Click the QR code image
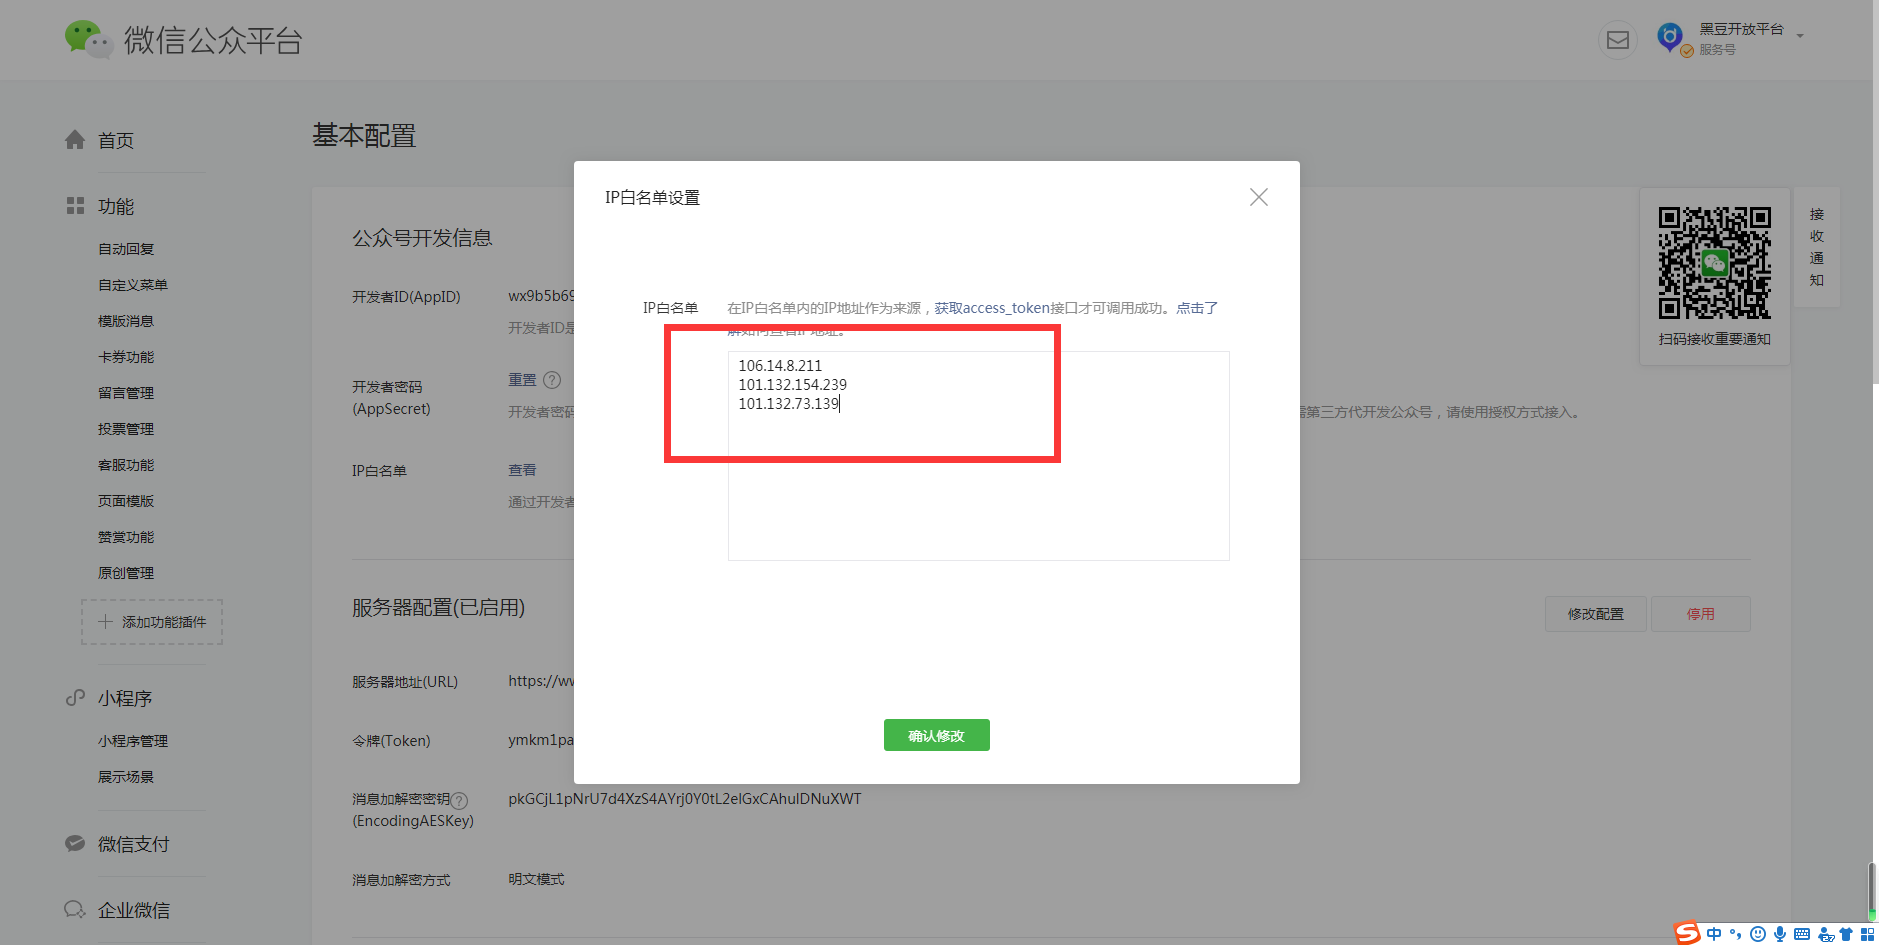The image size is (1879, 945). [x=1714, y=263]
